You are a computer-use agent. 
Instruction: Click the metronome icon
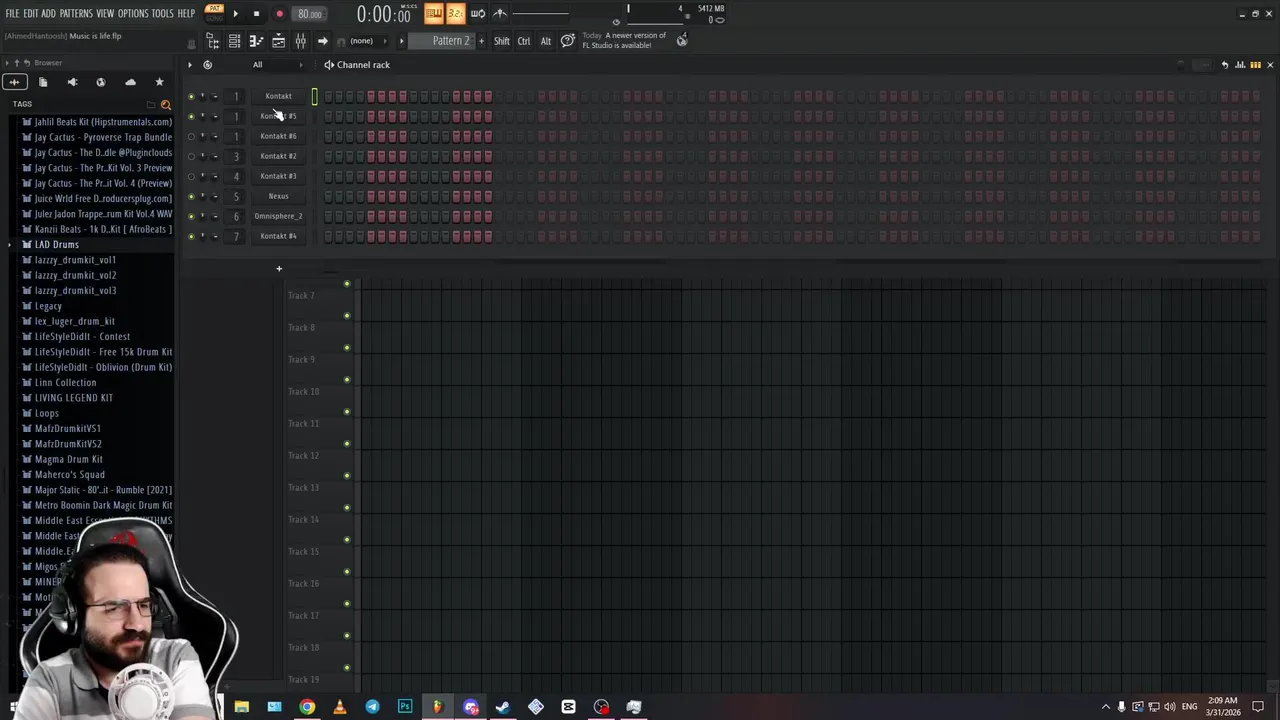coord(500,14)
